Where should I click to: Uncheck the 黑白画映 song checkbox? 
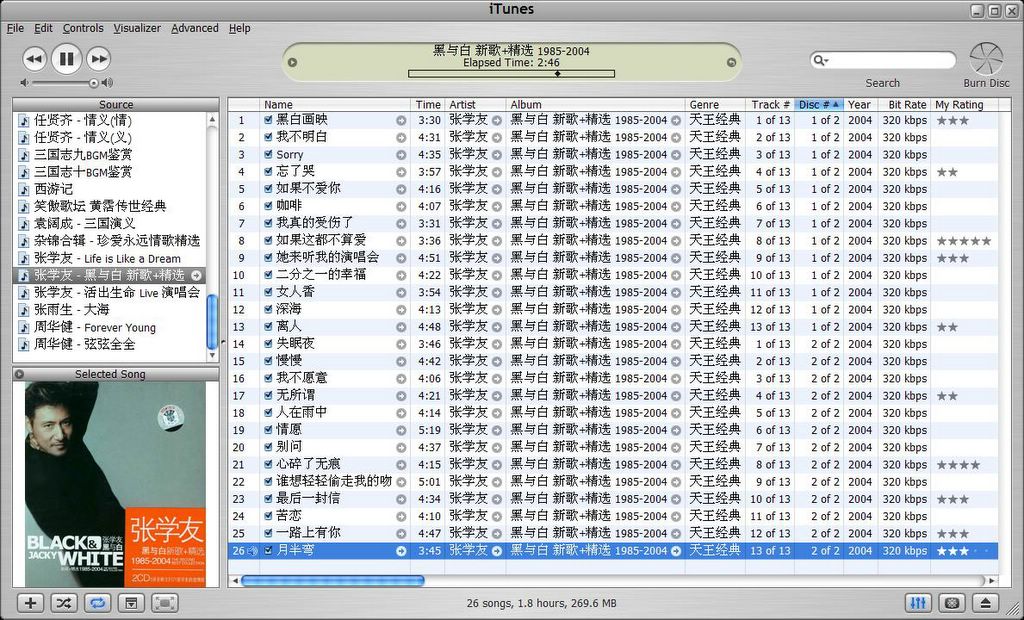pos(268,120)
